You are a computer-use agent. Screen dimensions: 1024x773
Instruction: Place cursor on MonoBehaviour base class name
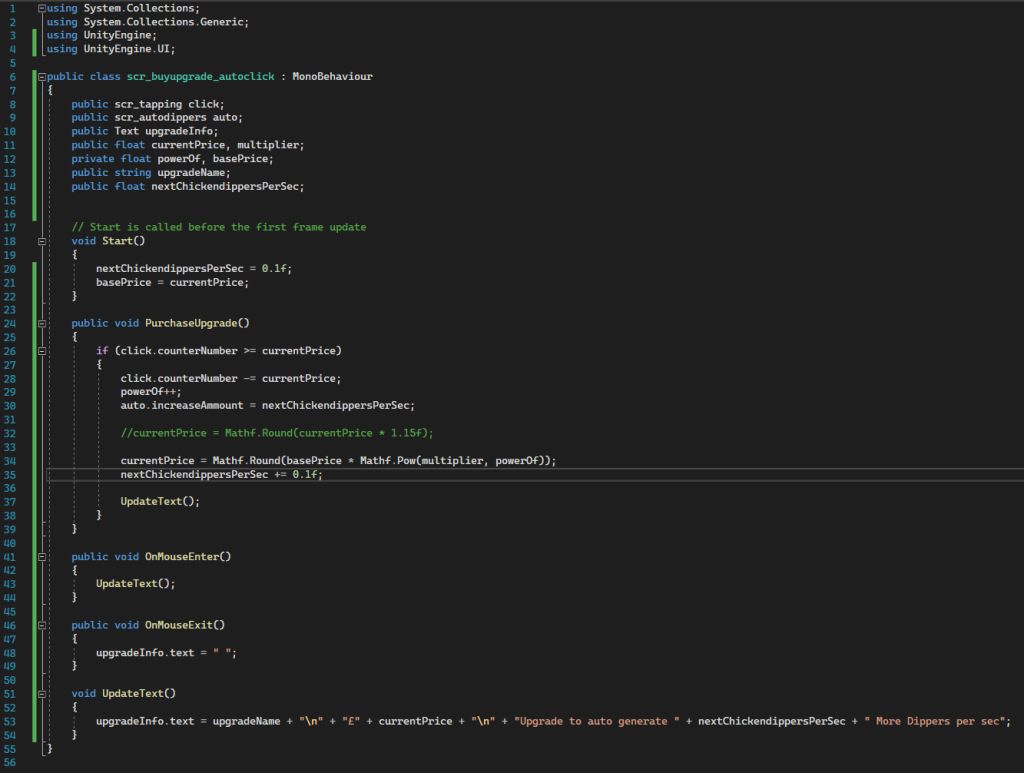pyautogui.click(x=332, y=77)
